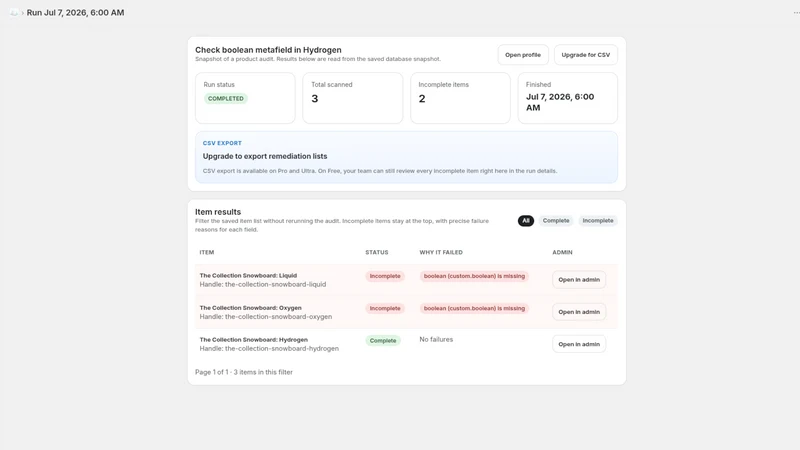Click Complete status badge in Hydrogen row

[383, 340]
